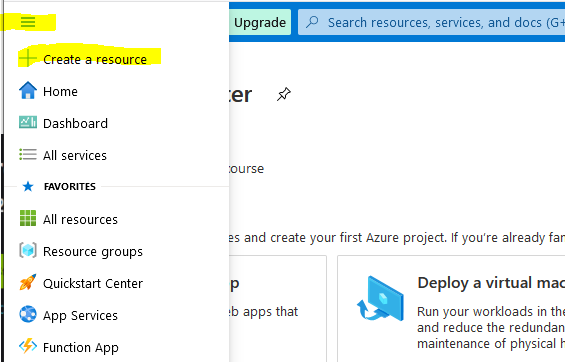The image size is (565, 362).
Task: Click the magnifier search icon
Action: pyautogui.click(x=312, y=22)
